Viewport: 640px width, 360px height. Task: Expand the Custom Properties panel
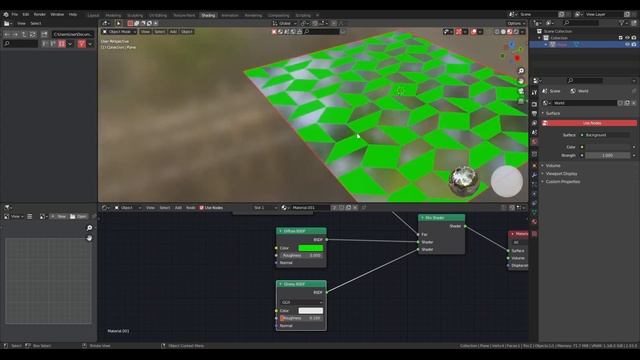[x=562, y=182]
